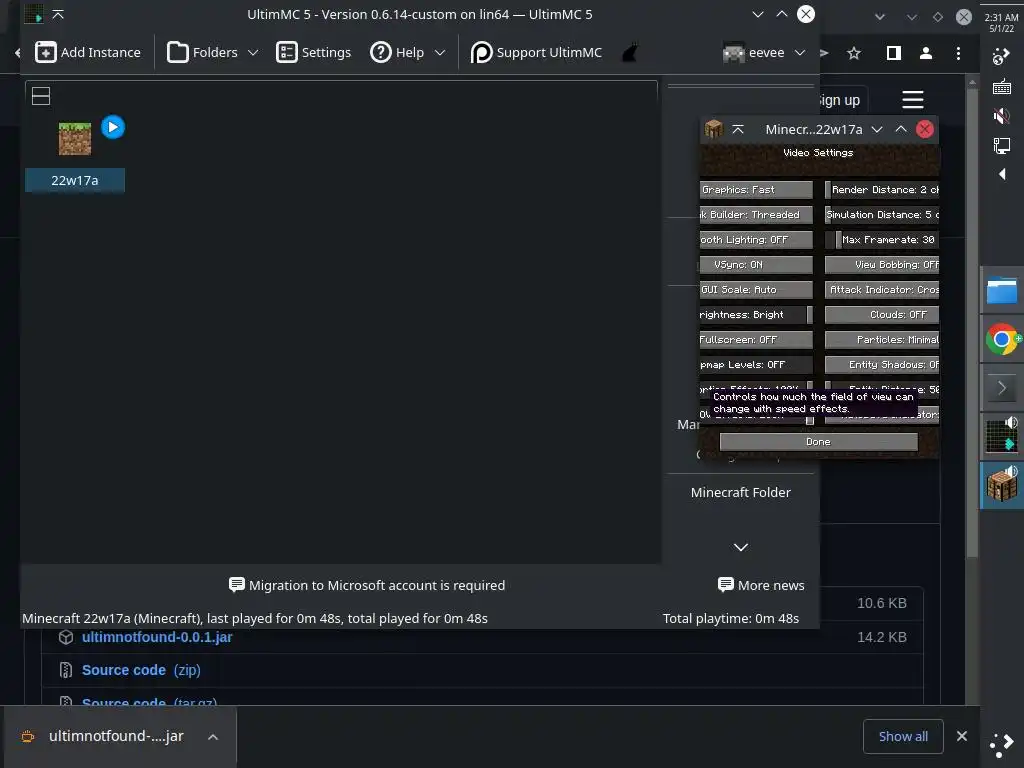Click the Help question mark icon
1024x768 pixels.
pyautogui.click(x=381, y=52)
